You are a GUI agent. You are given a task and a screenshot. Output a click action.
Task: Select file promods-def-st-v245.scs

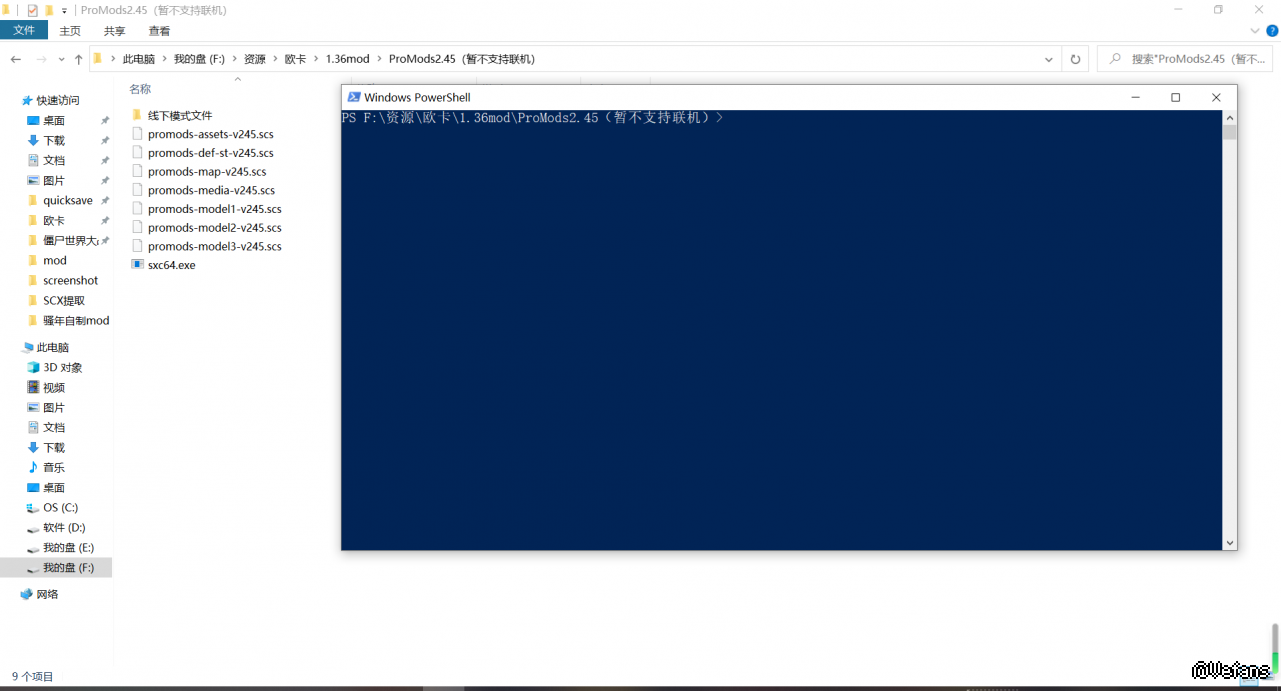click(x=210, y=153)
